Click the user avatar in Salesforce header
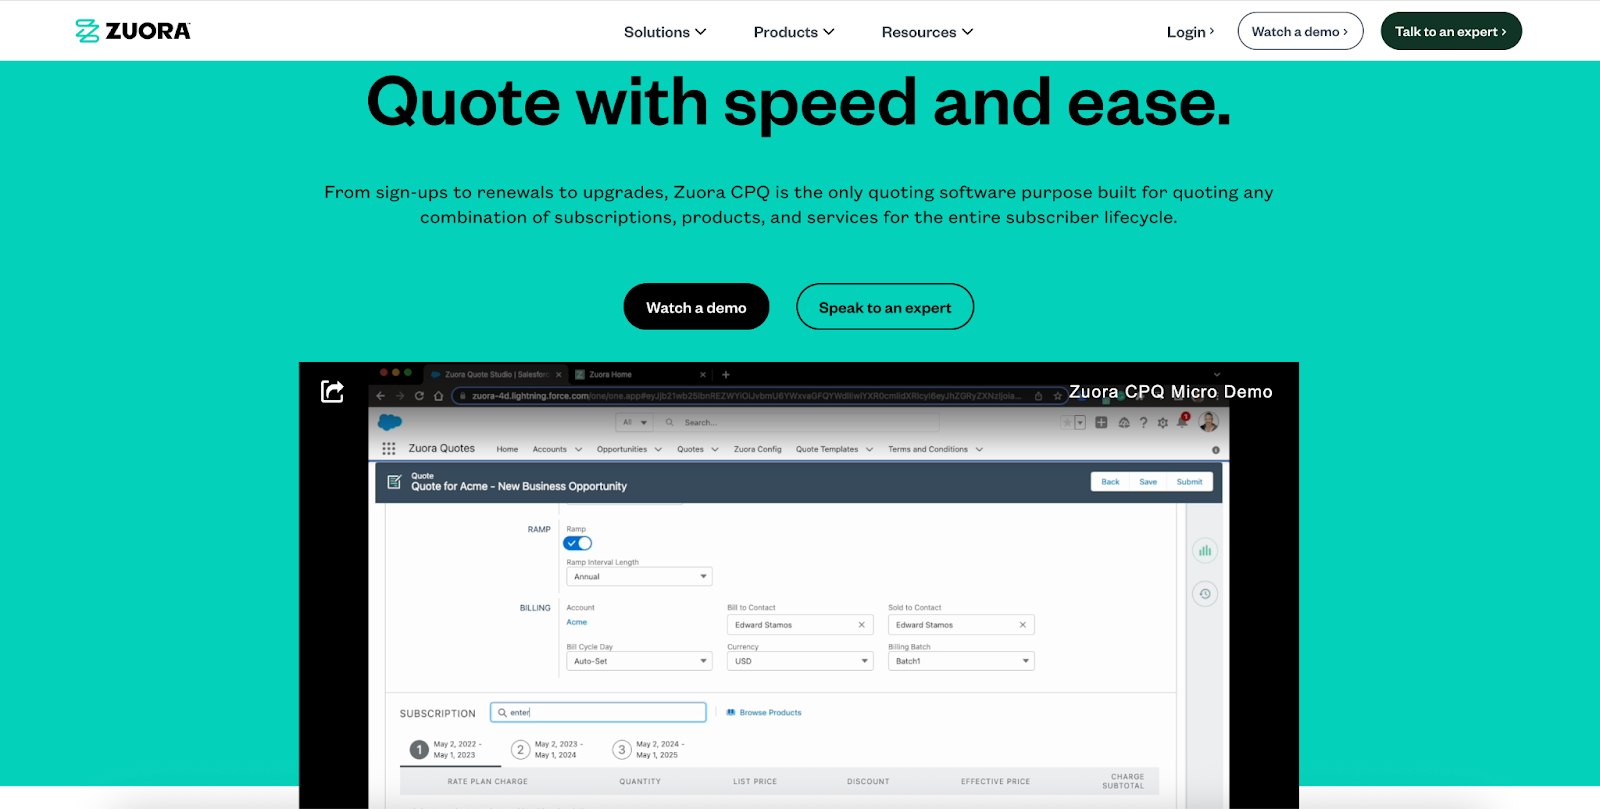This screenshot has width=1600, height=809. click(1208, 422)
